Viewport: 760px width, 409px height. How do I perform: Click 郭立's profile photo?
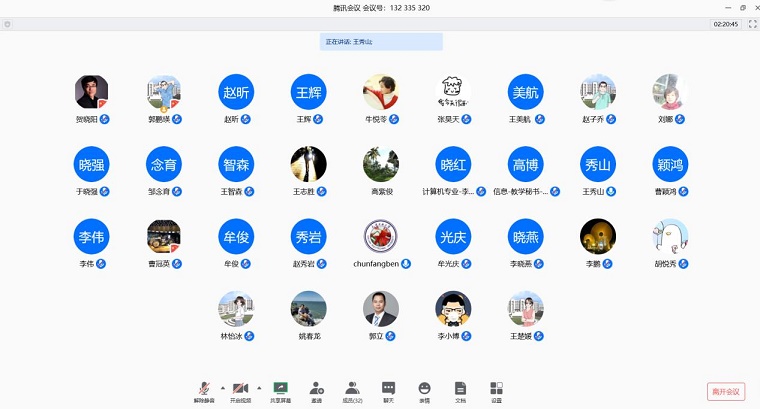[x=380, y=309]
